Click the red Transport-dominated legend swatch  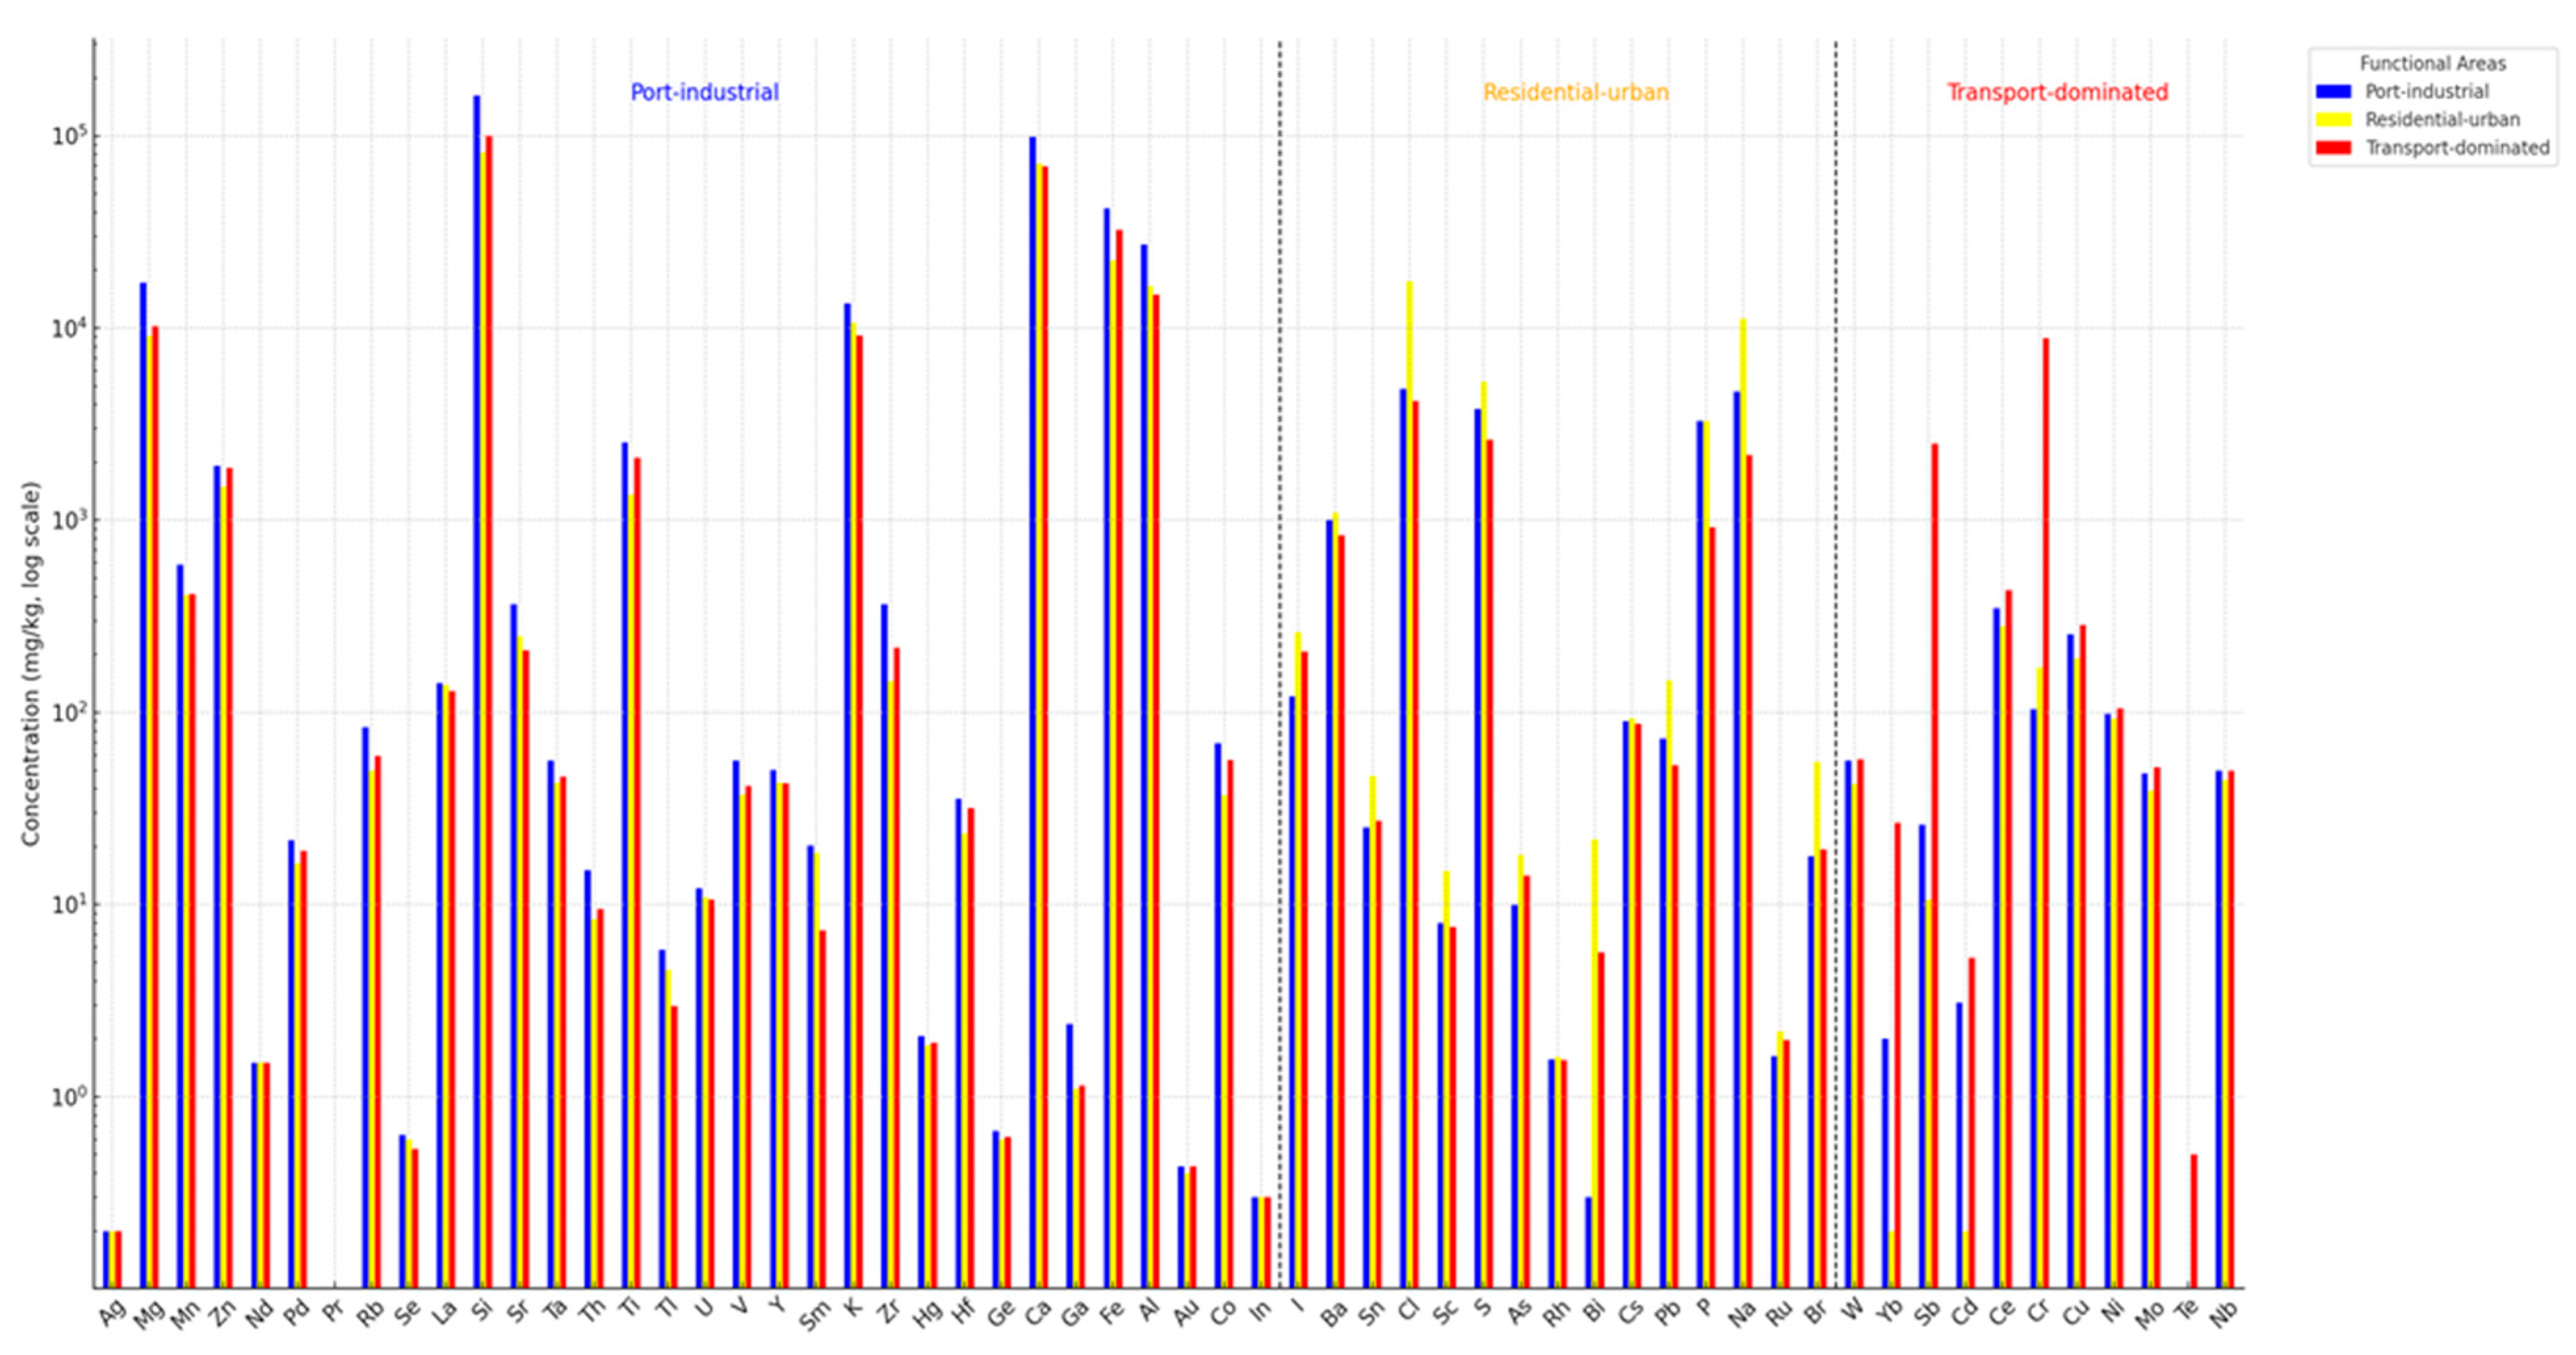[x=2333, y=147]
